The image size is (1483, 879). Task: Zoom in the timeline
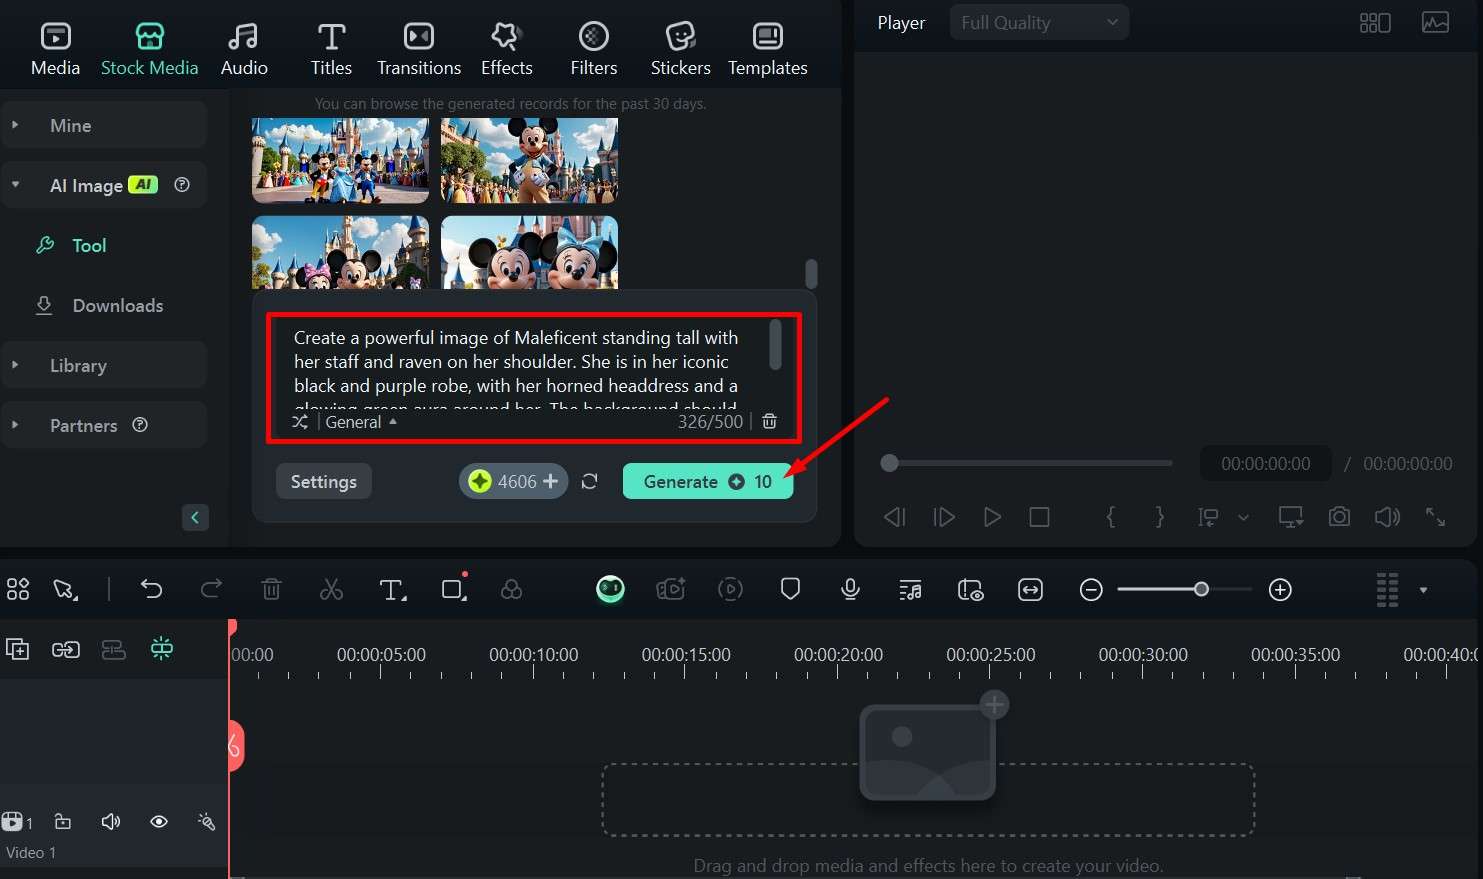pos(1280,589)
